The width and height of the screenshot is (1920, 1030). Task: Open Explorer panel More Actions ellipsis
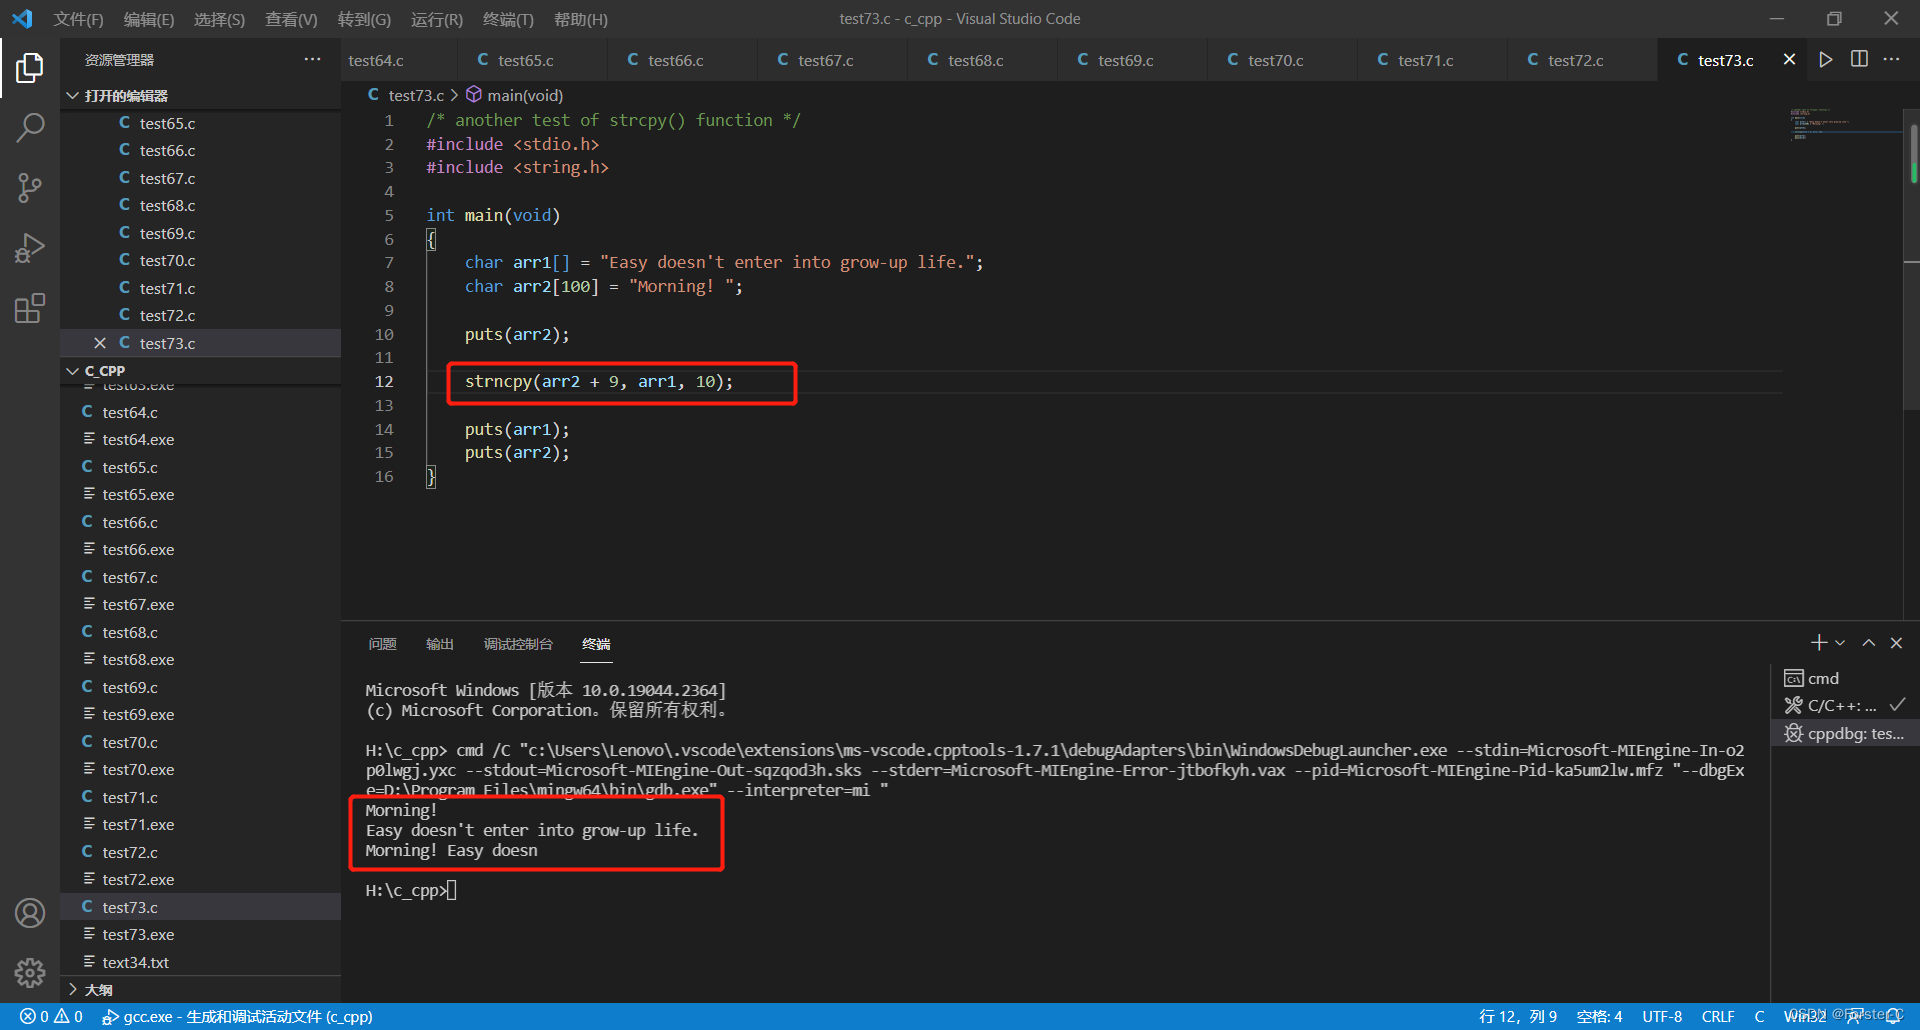313,60
